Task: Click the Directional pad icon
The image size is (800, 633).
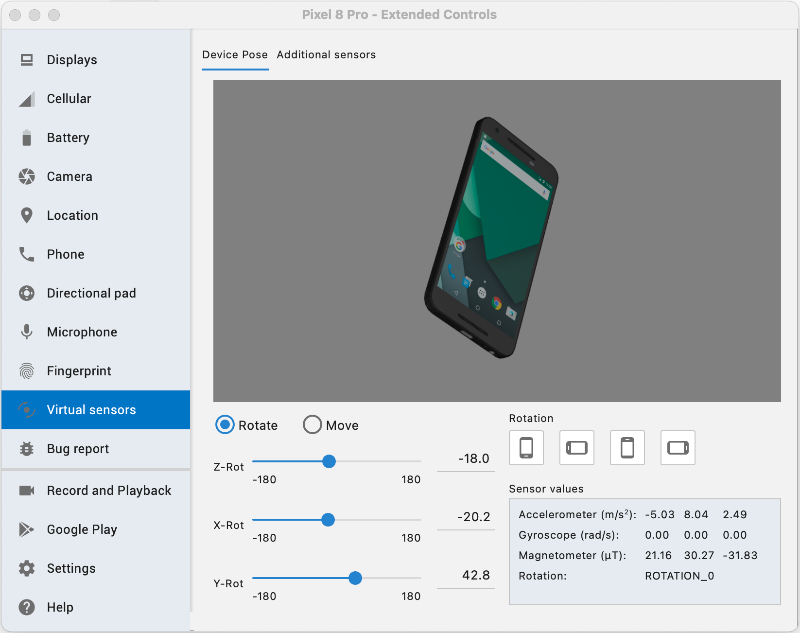Action: tap(27, 293)
